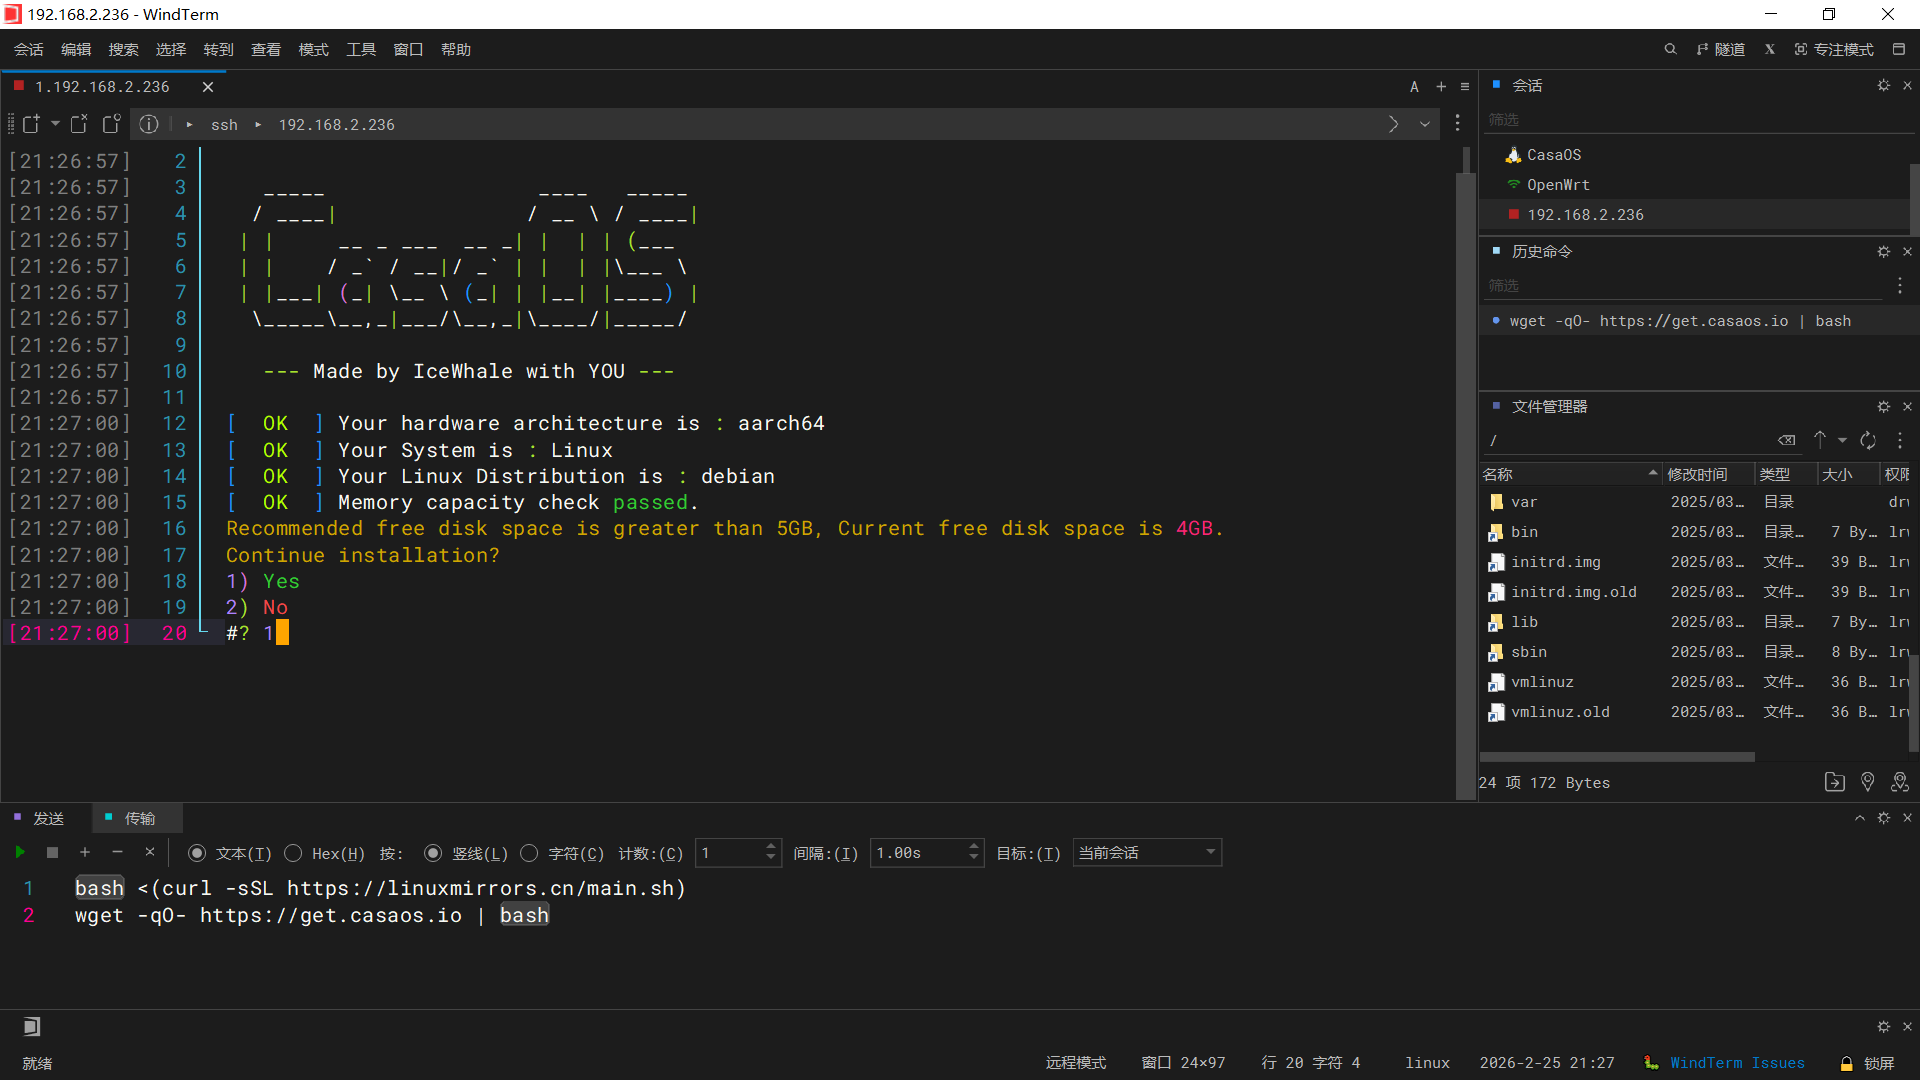Click the 计数 count stepper arrows
1920x1080 pixels.
tap(771, 853)
